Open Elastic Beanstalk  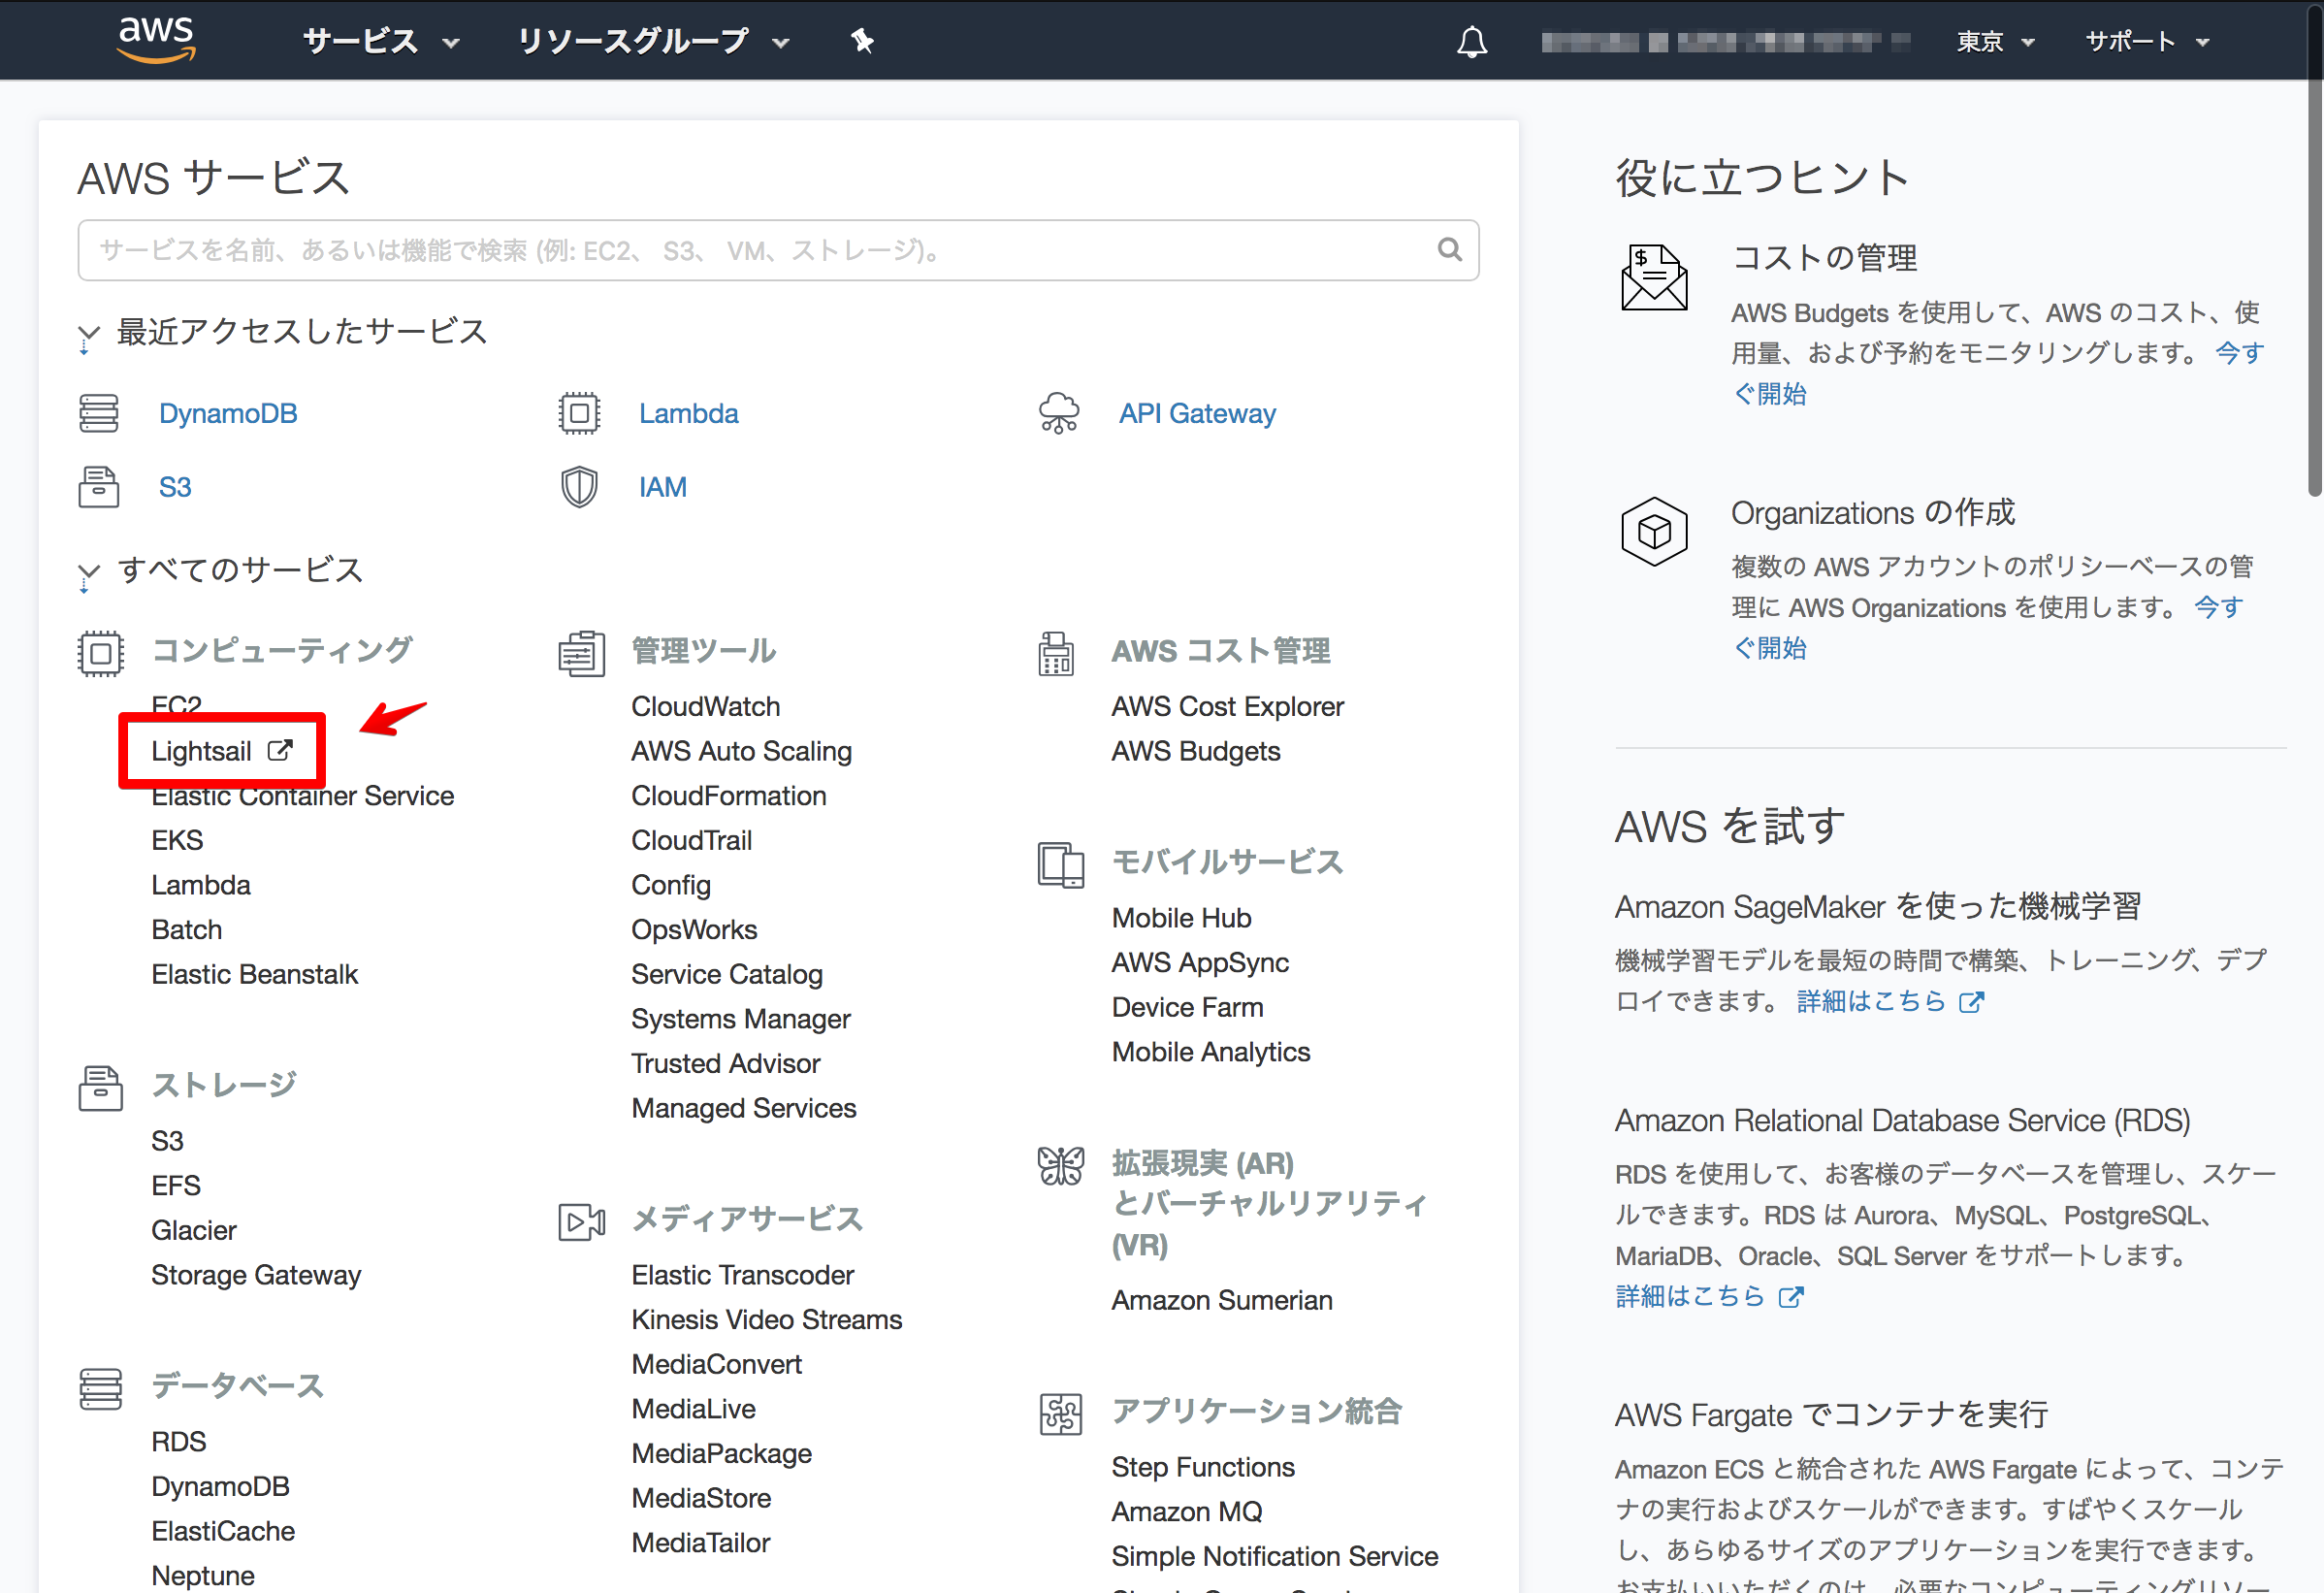coord(254,974)
